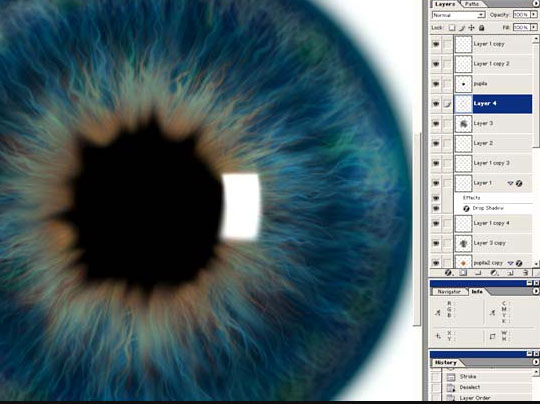Switch to the Paths tab
Screen dimensions: 540x404
pos(472,4)
